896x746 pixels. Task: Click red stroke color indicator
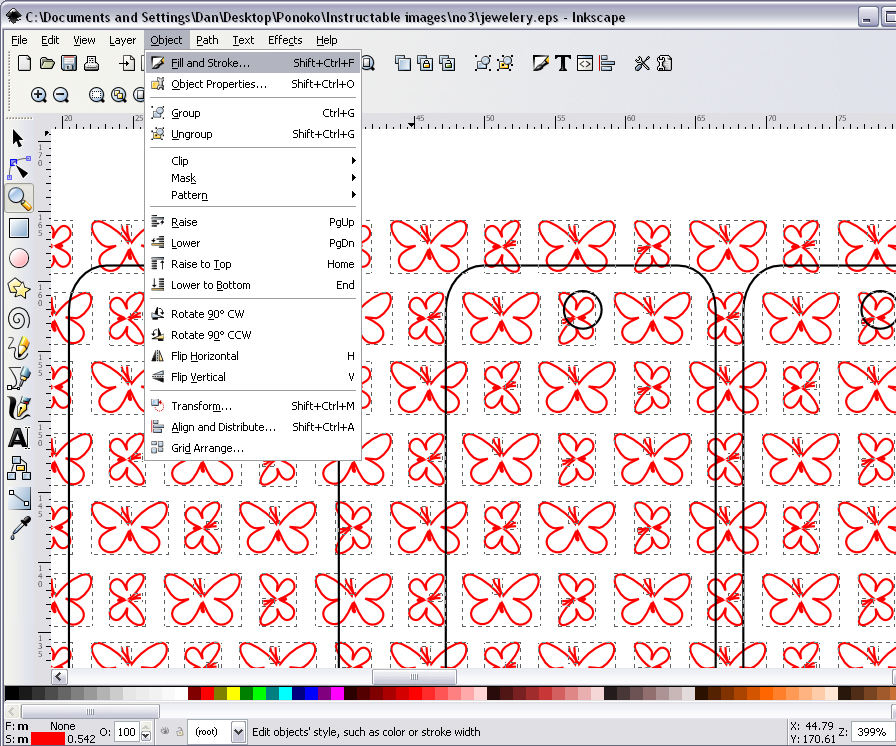[48, 739]
